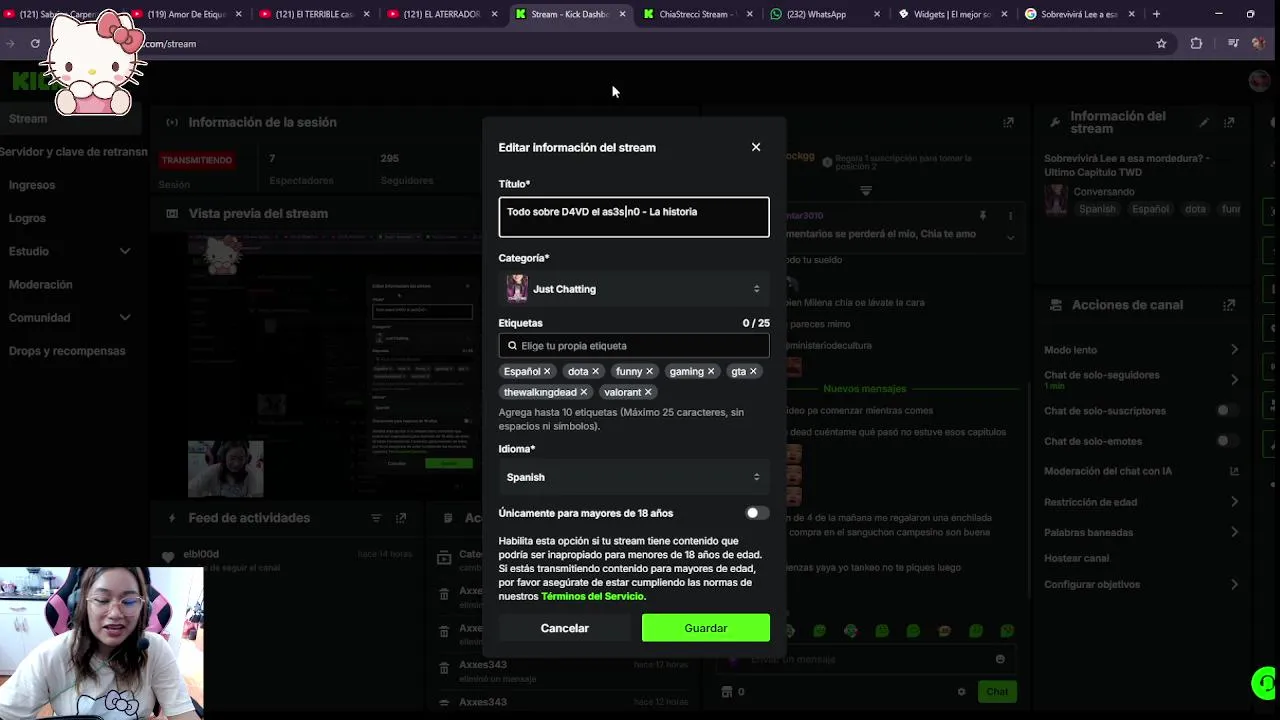
Task: Toggle Únicamente para mayores de 18 años
Action: point(757,513)
